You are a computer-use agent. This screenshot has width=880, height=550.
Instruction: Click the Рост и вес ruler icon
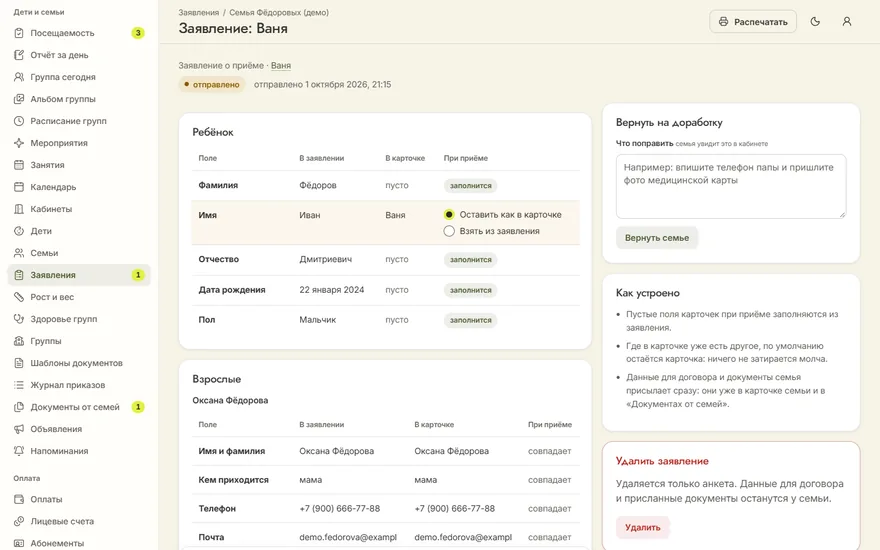[x=19, y=297]
